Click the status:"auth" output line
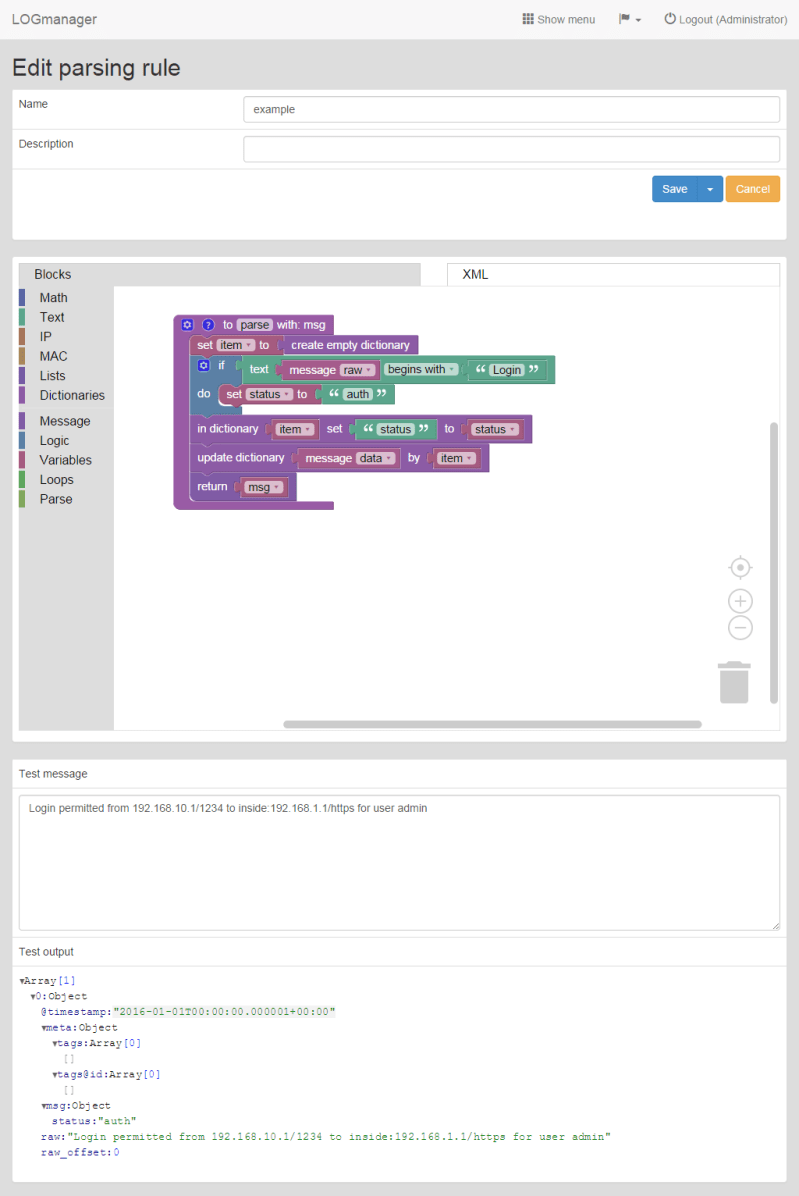This screenshot has height=1196, width=799. [x=94, y=1121]
